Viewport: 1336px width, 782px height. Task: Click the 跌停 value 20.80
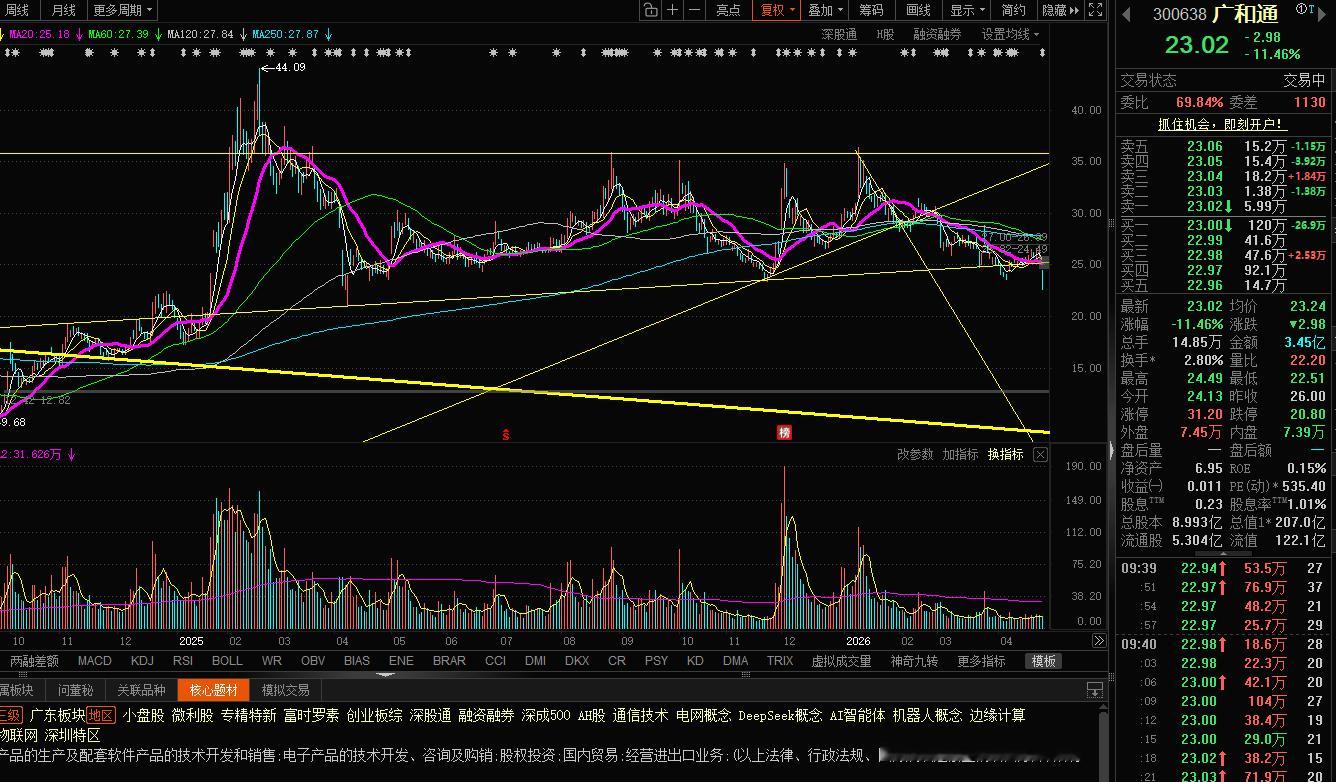tap(1306, 414)
